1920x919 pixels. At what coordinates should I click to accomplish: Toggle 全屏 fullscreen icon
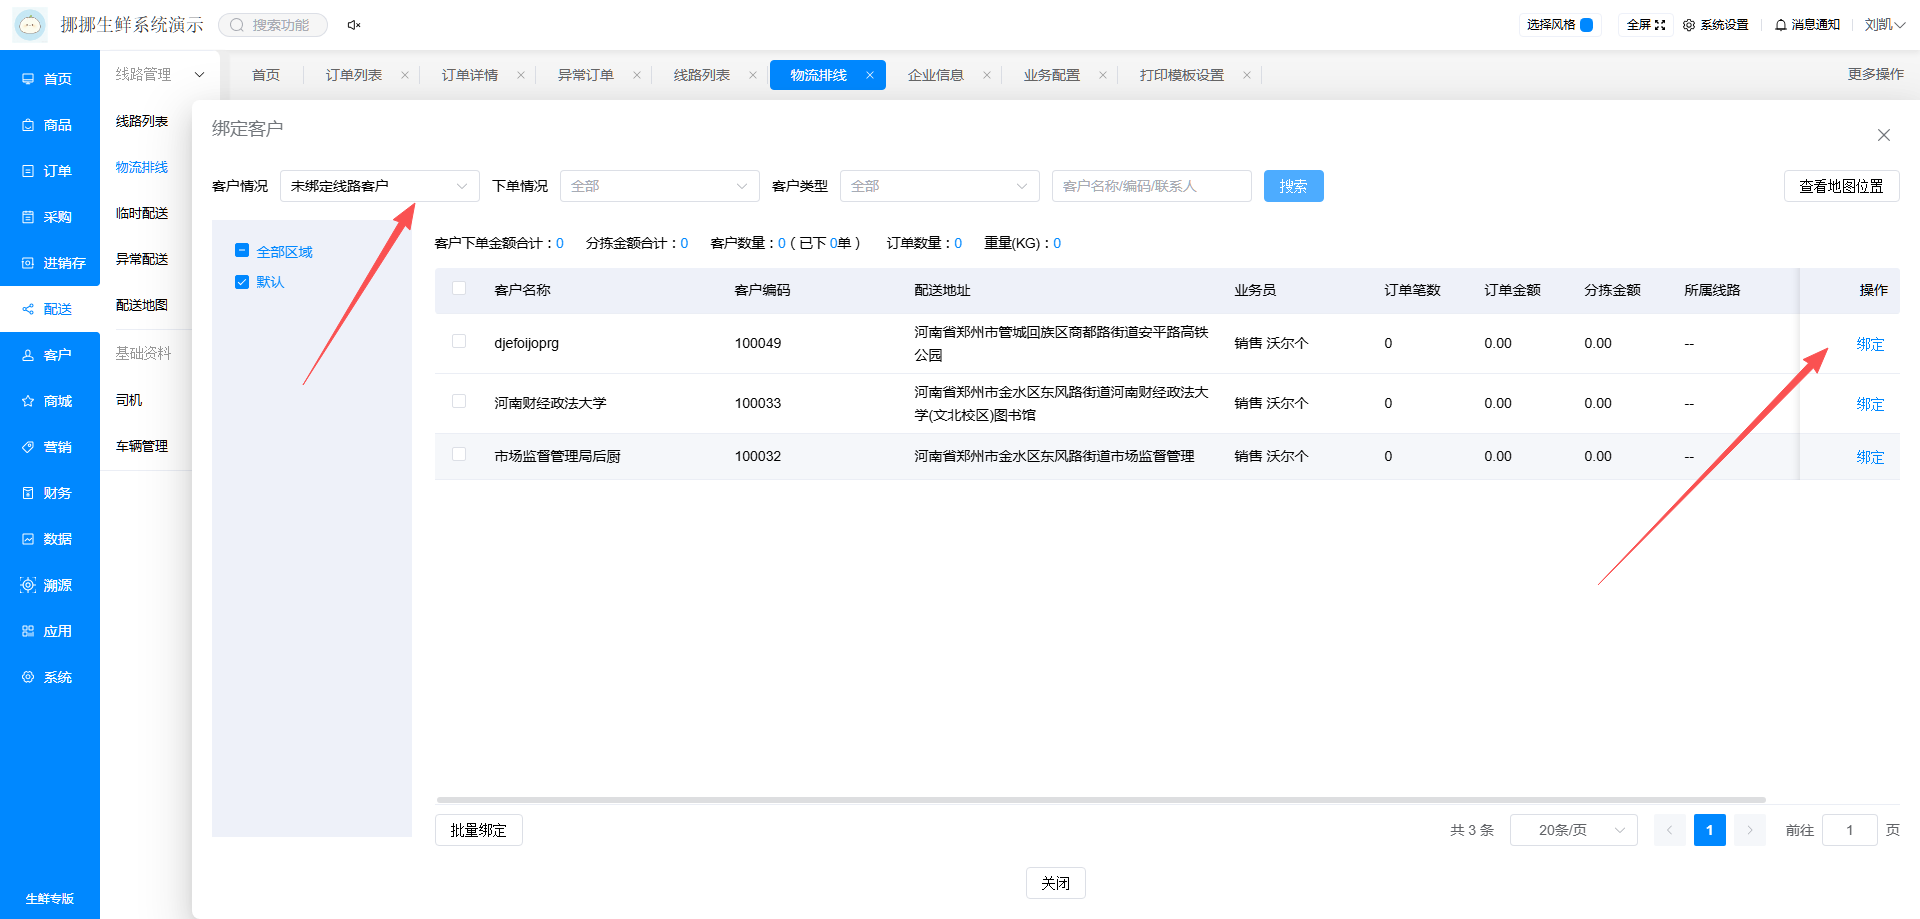tap(1660, 25)
